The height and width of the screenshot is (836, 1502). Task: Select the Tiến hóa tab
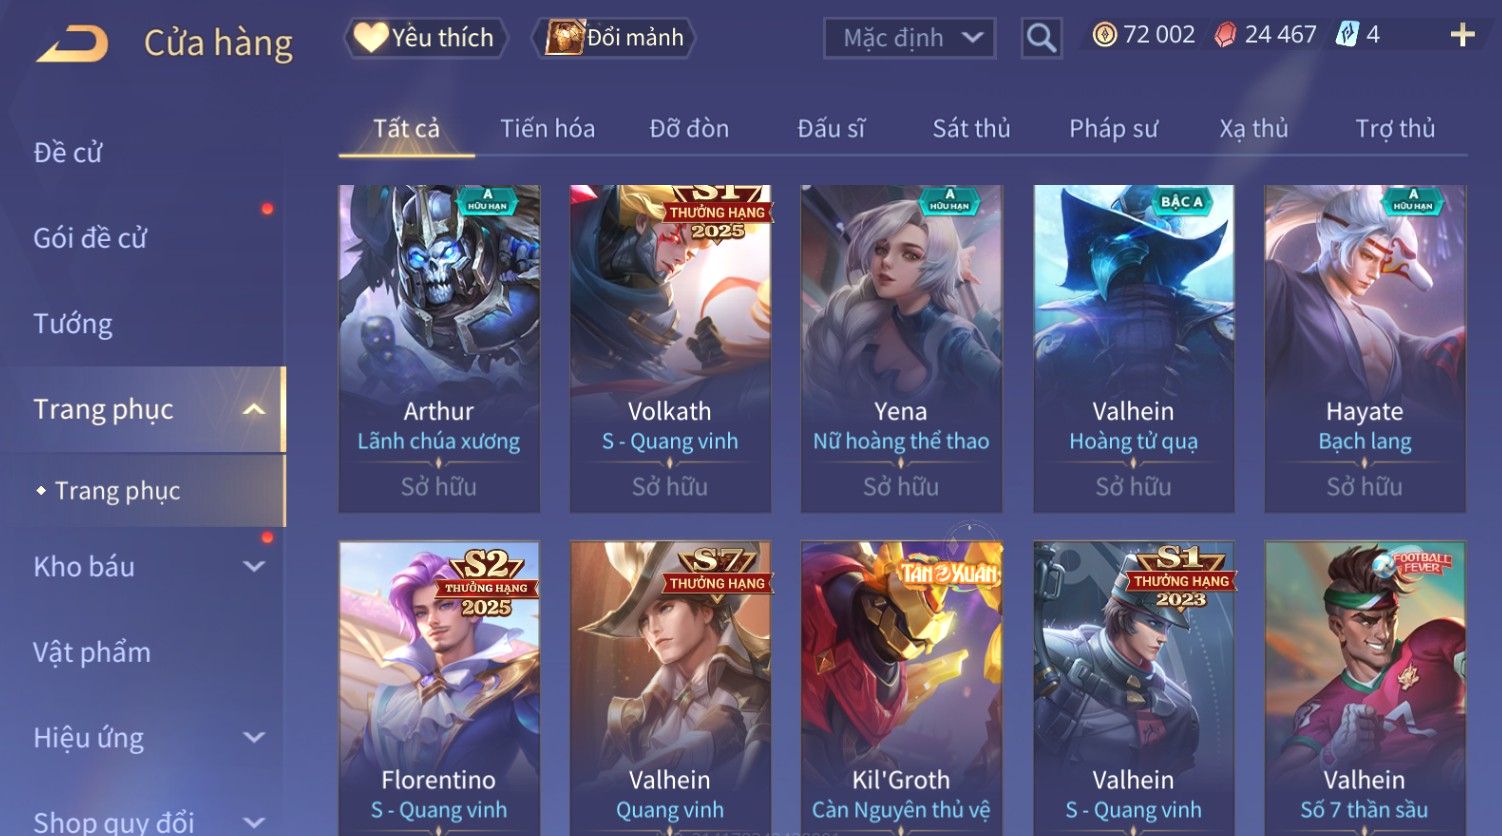547,129
